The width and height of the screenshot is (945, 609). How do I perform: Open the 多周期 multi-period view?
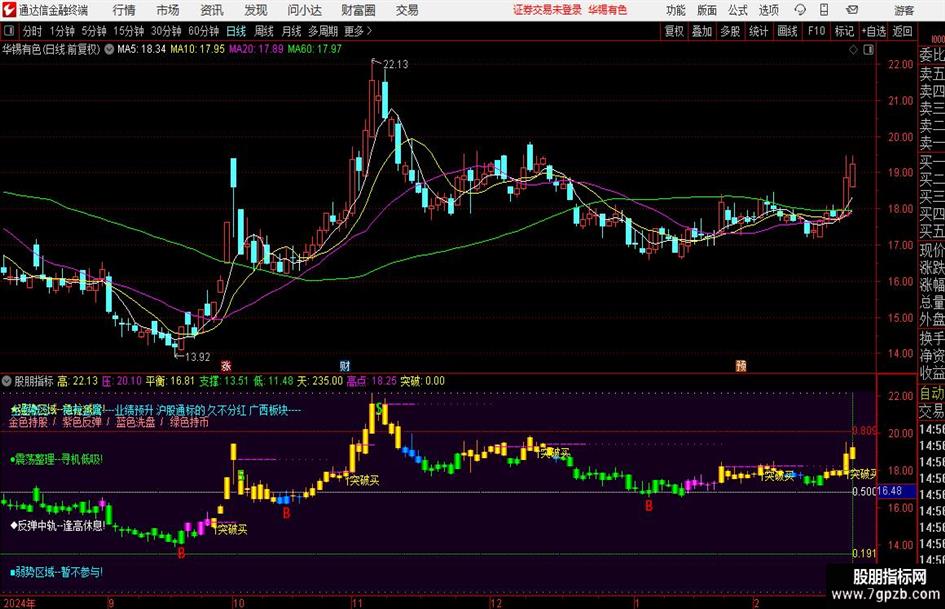pyautogui.click(x=323, y=31)
